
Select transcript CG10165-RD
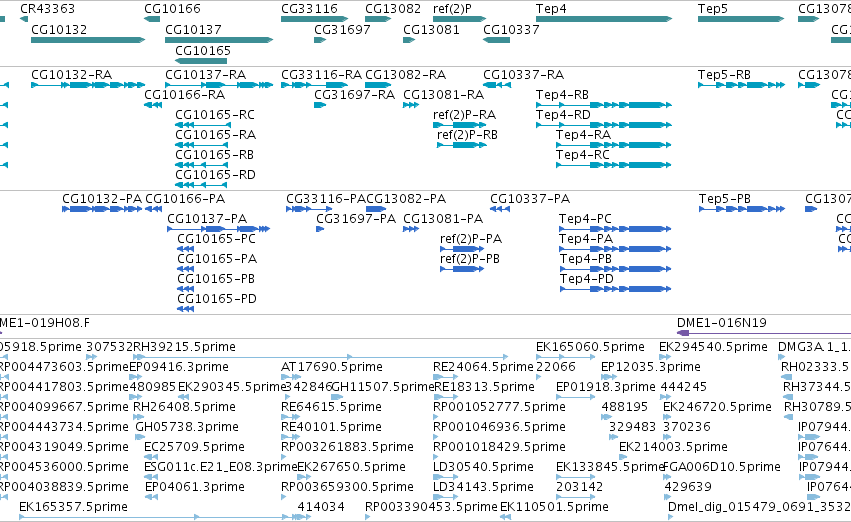215,175
